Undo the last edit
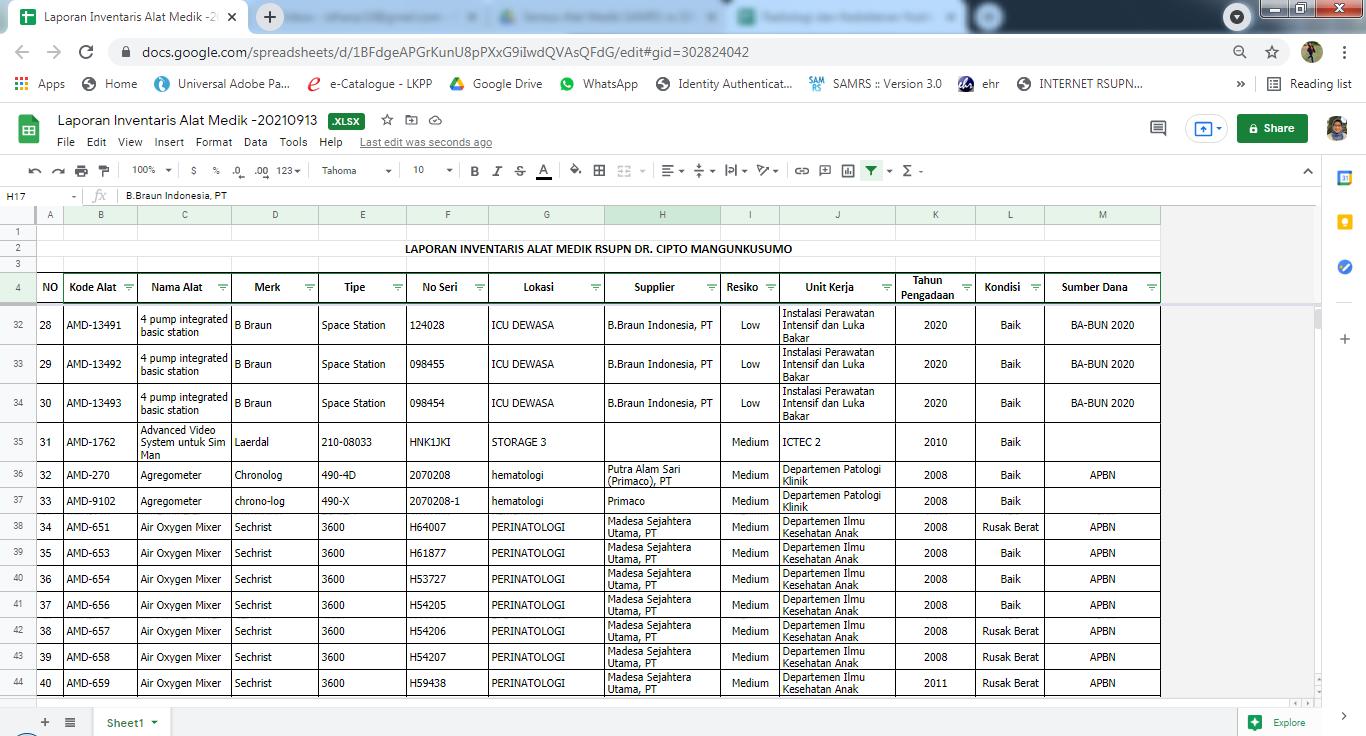This screenshot has width=1366, height=736. click(35, 171)
